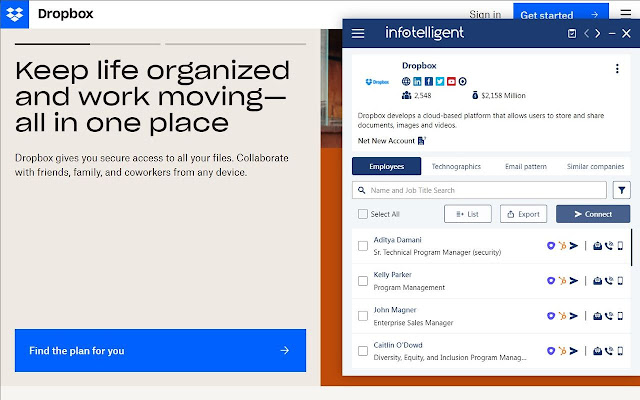
Task: Open the Email pattern tab
Action: (x=526, y=167)
